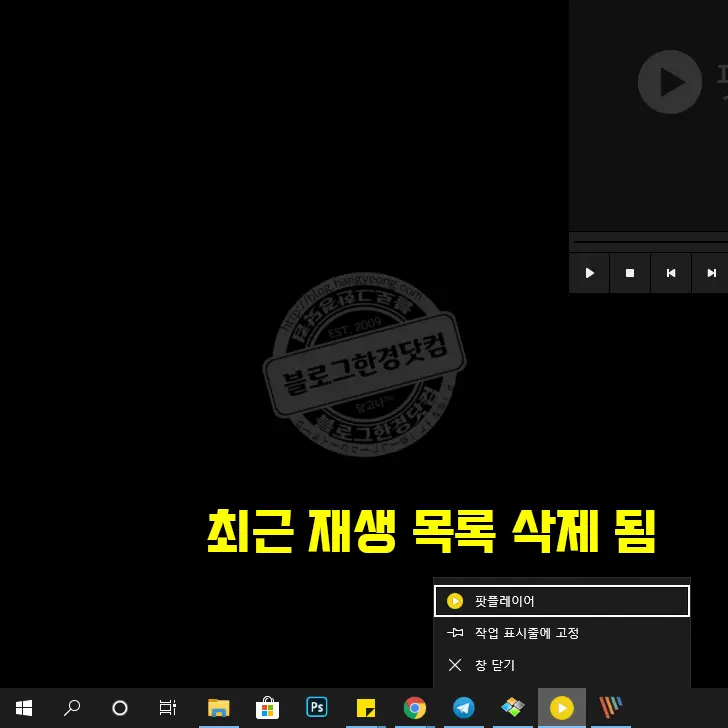Switch to Google Chrome on the taskbar
728x728 pixels.
[x=415, y=708]
